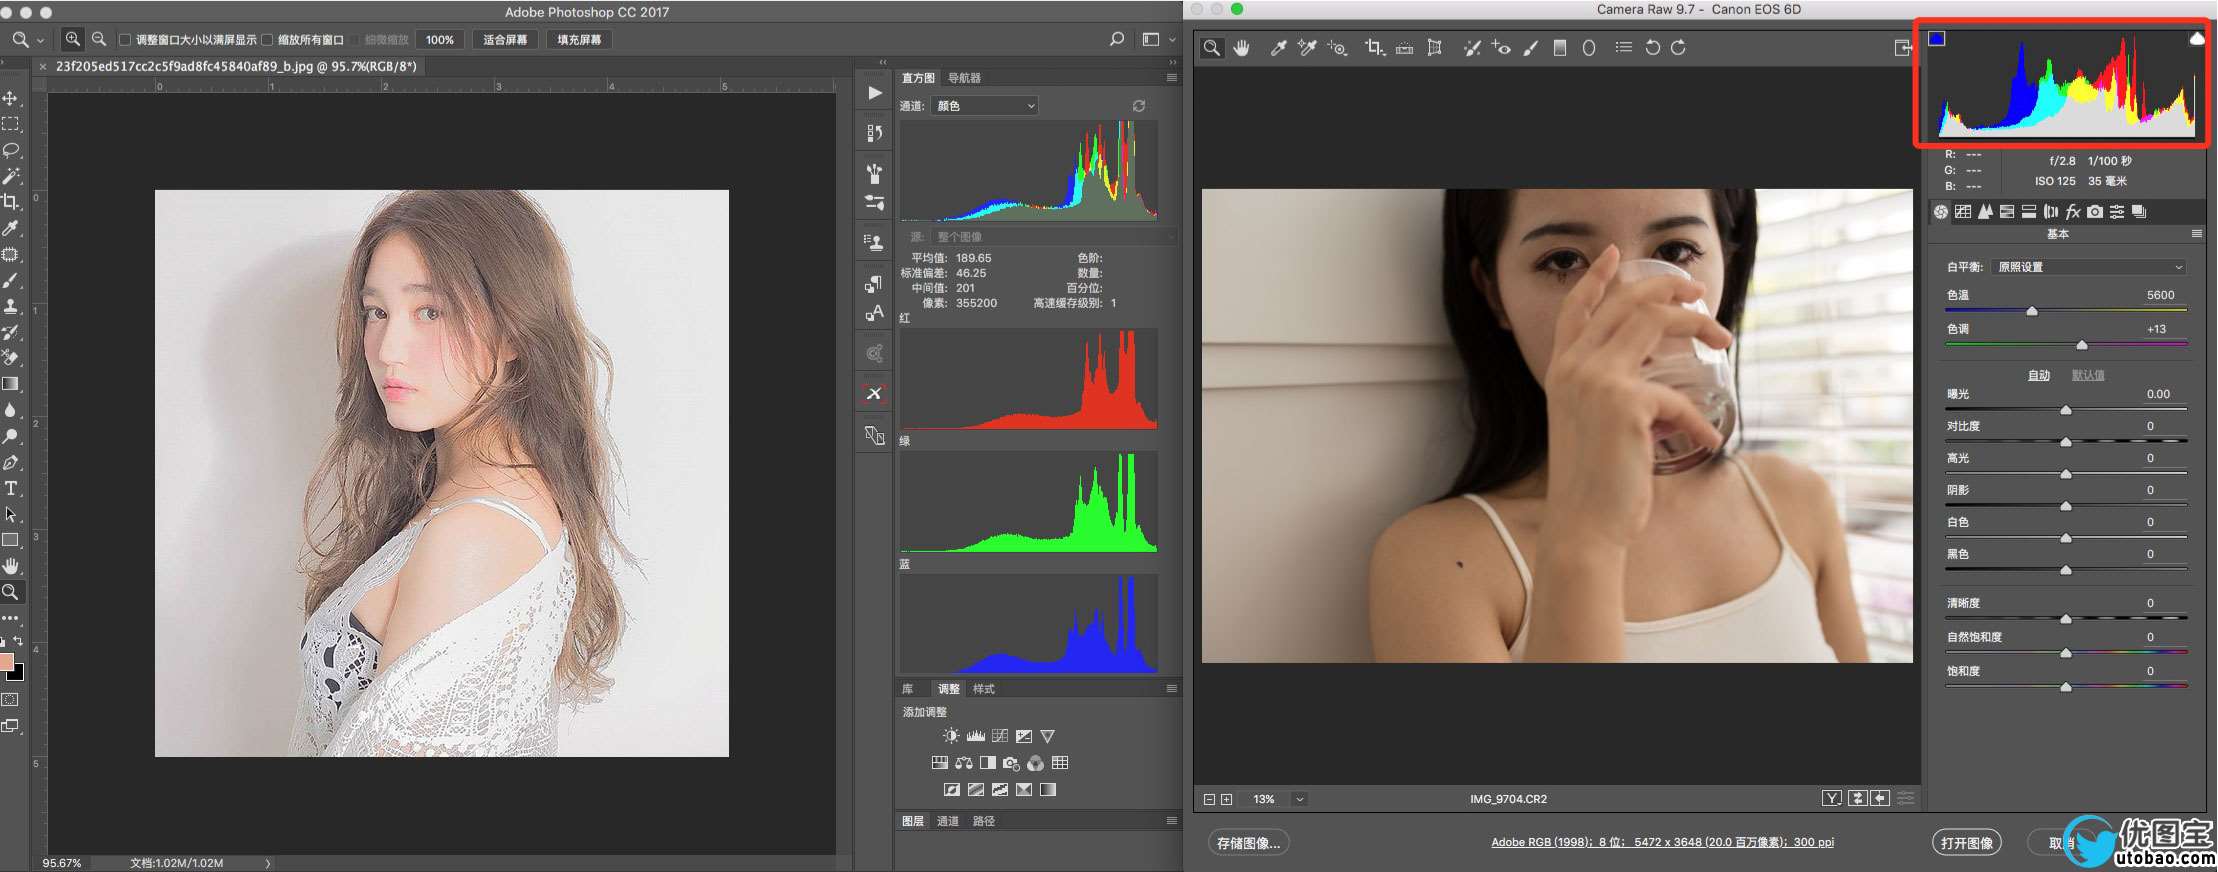Enable resize window to fit checkbox
This screenshot has width=2218, height=872.
click(x=125, y=40)
